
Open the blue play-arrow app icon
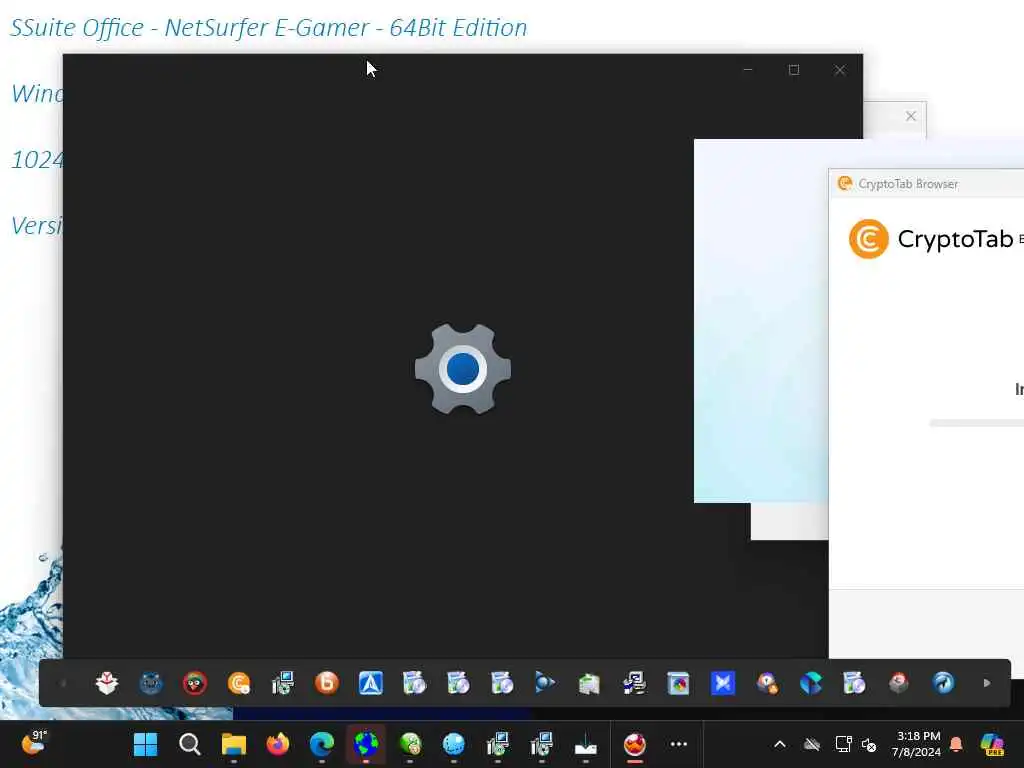(x=545, y=683)
